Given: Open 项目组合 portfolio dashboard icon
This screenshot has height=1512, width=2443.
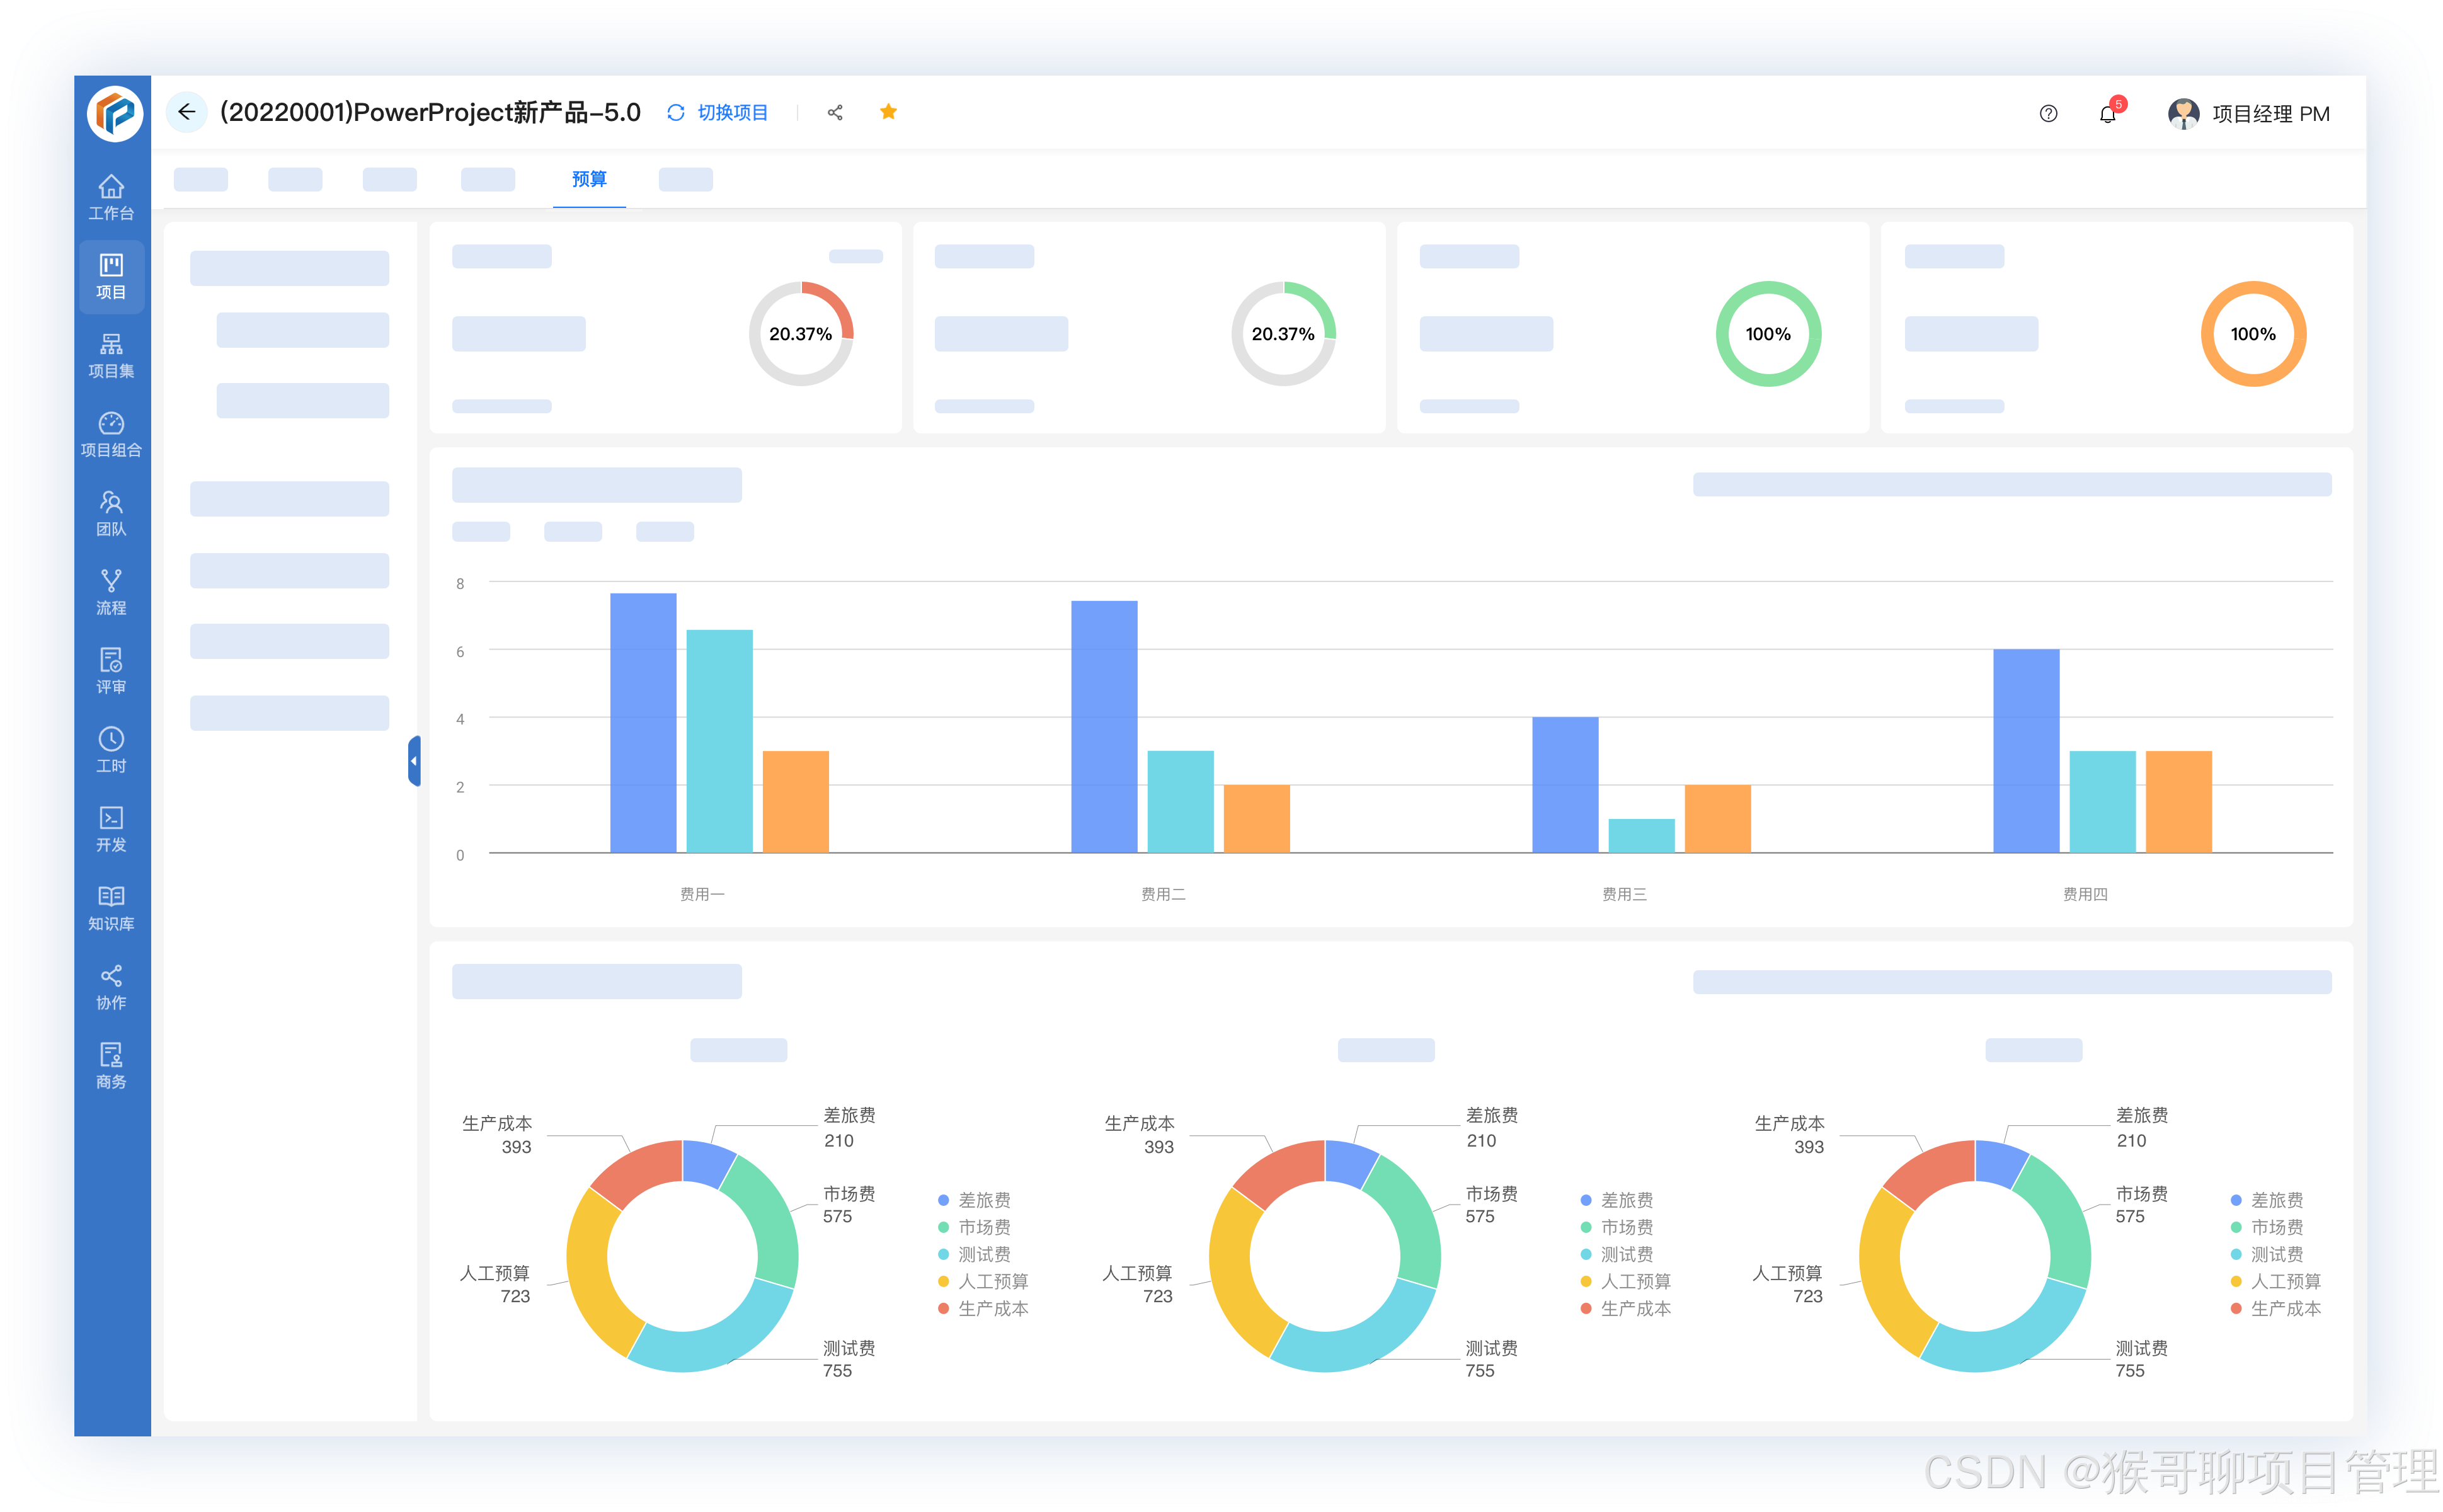Looking at the screenshot, I should (111, 434).
